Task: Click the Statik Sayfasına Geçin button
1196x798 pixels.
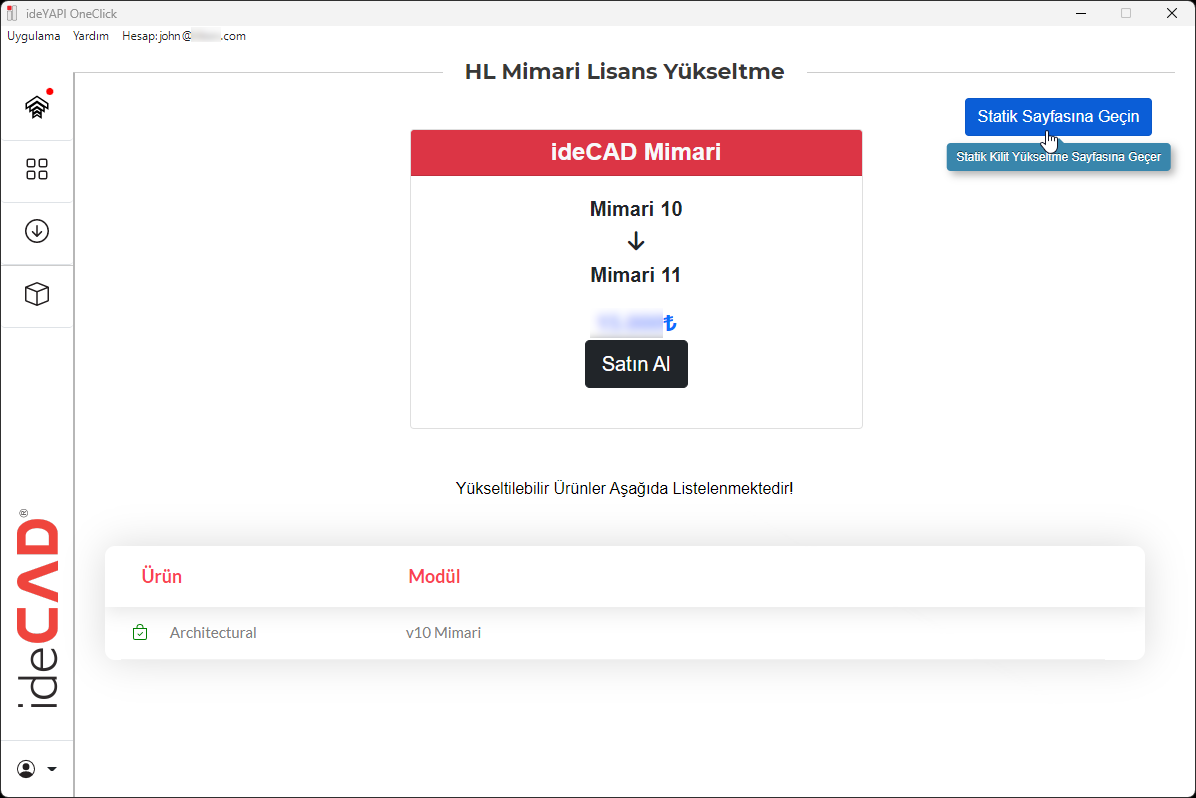Action: [1057, 117]
